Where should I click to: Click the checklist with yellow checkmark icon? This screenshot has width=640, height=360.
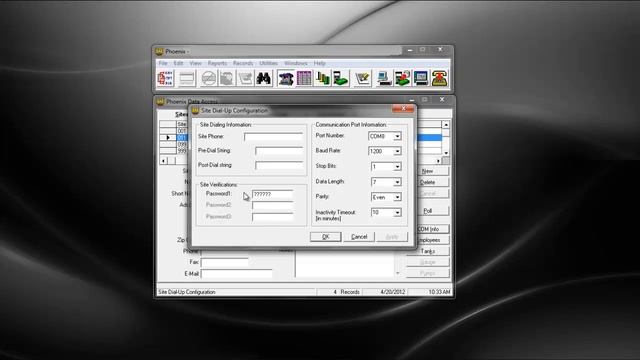click(x=362, y=78)
